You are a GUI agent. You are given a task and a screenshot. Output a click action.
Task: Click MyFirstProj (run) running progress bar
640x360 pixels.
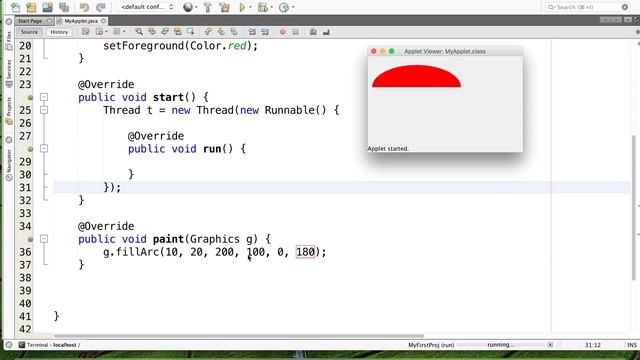point(501,345)
